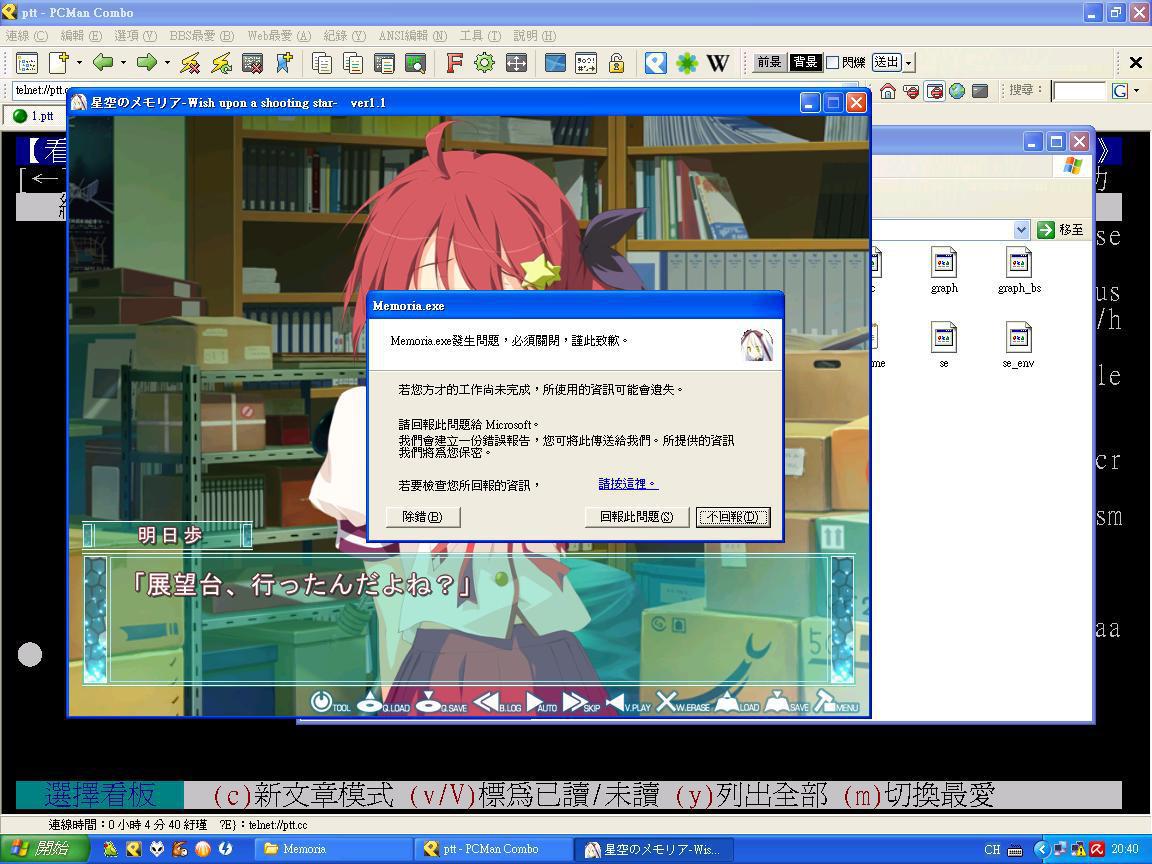Click the 送出 send button
Image resolution: width=1152 pixels, height=864 pixels.
point(886,62)
